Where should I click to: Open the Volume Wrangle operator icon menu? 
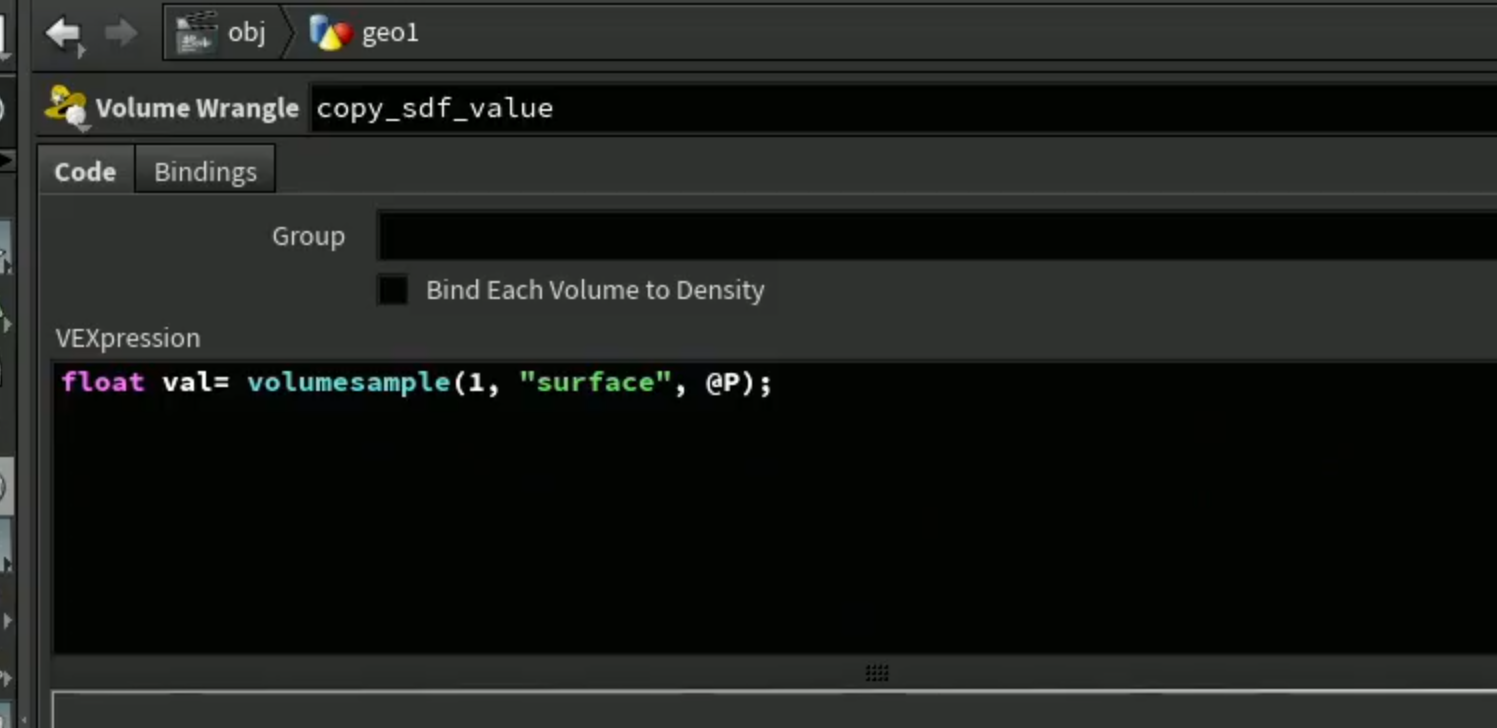[x=67, y=108]
